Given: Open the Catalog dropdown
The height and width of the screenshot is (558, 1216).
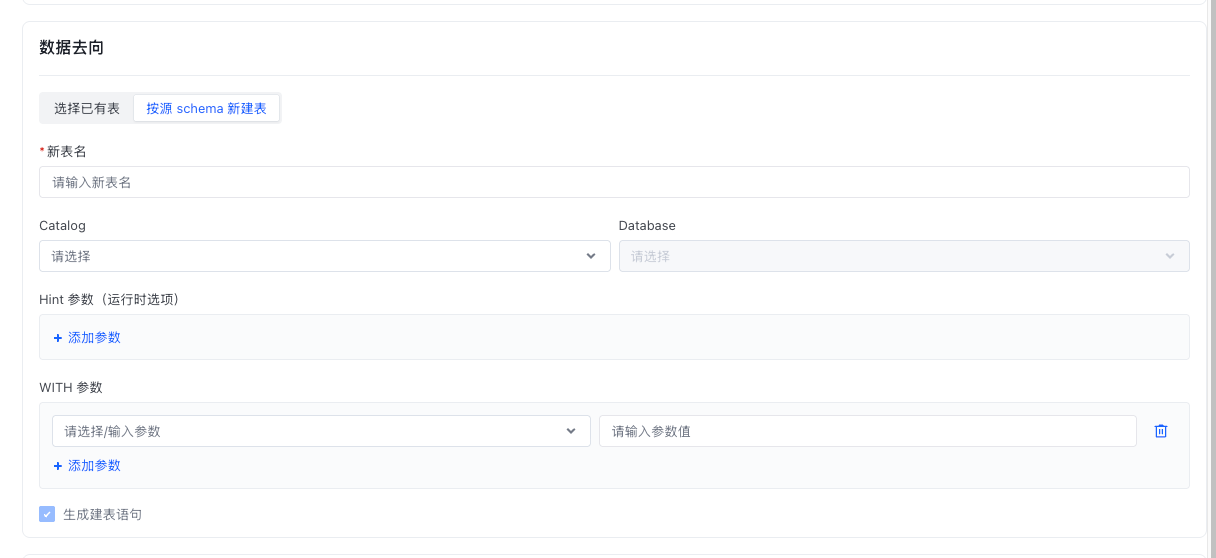Looking at the screenshot, I should (x=325, y=256).
